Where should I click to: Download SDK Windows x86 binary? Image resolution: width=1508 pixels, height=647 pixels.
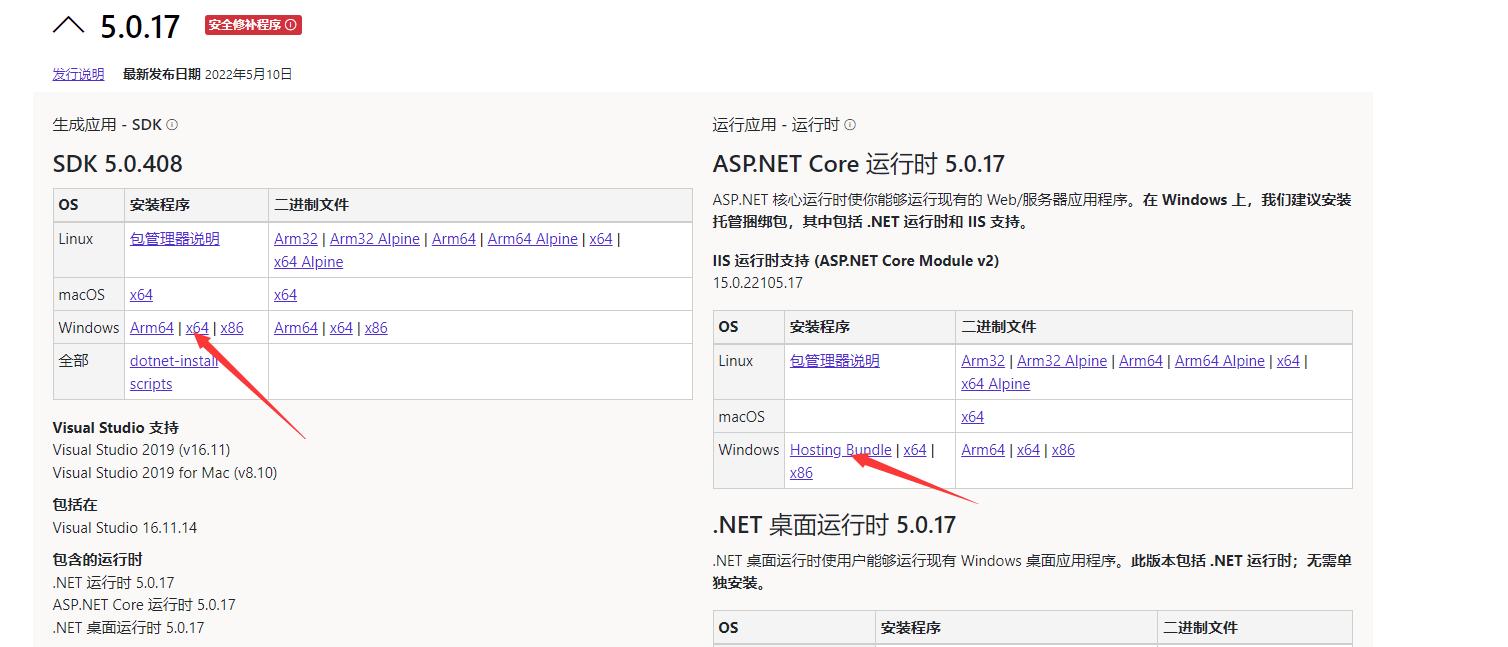pyautogui.click(x=376, y=328)
